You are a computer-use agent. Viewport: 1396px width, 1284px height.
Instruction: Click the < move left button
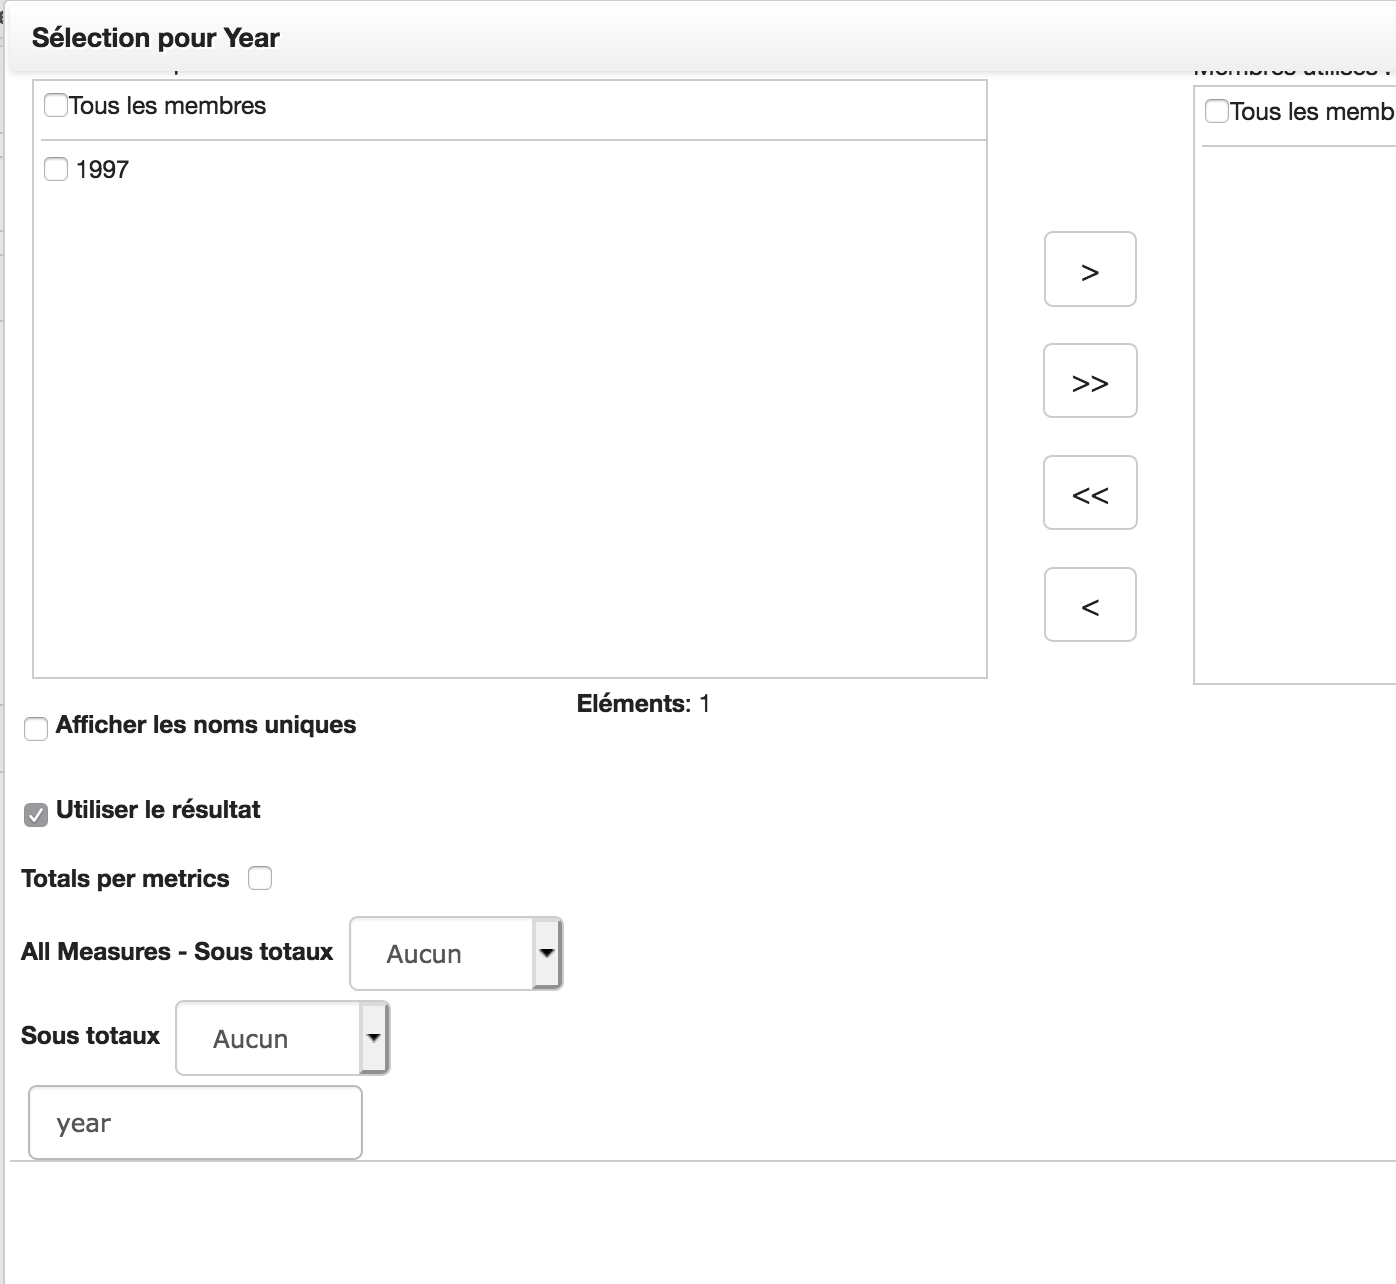1089,604
